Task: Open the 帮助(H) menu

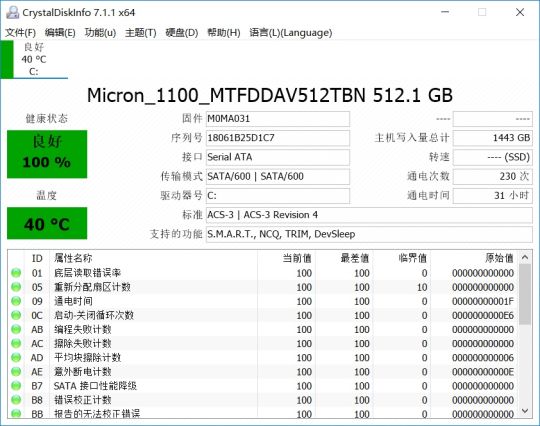Action: pyautogui.click(x=224, y=33)
